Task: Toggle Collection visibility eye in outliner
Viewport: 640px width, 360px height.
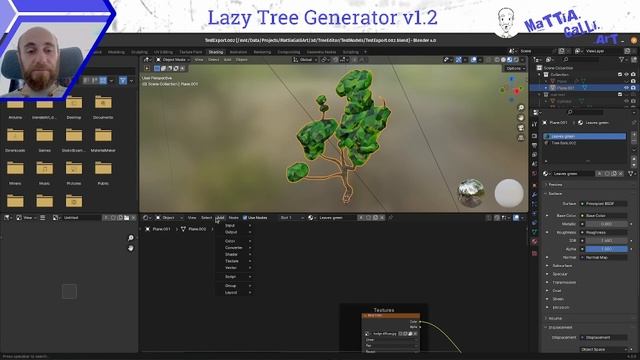Action: 627,74
